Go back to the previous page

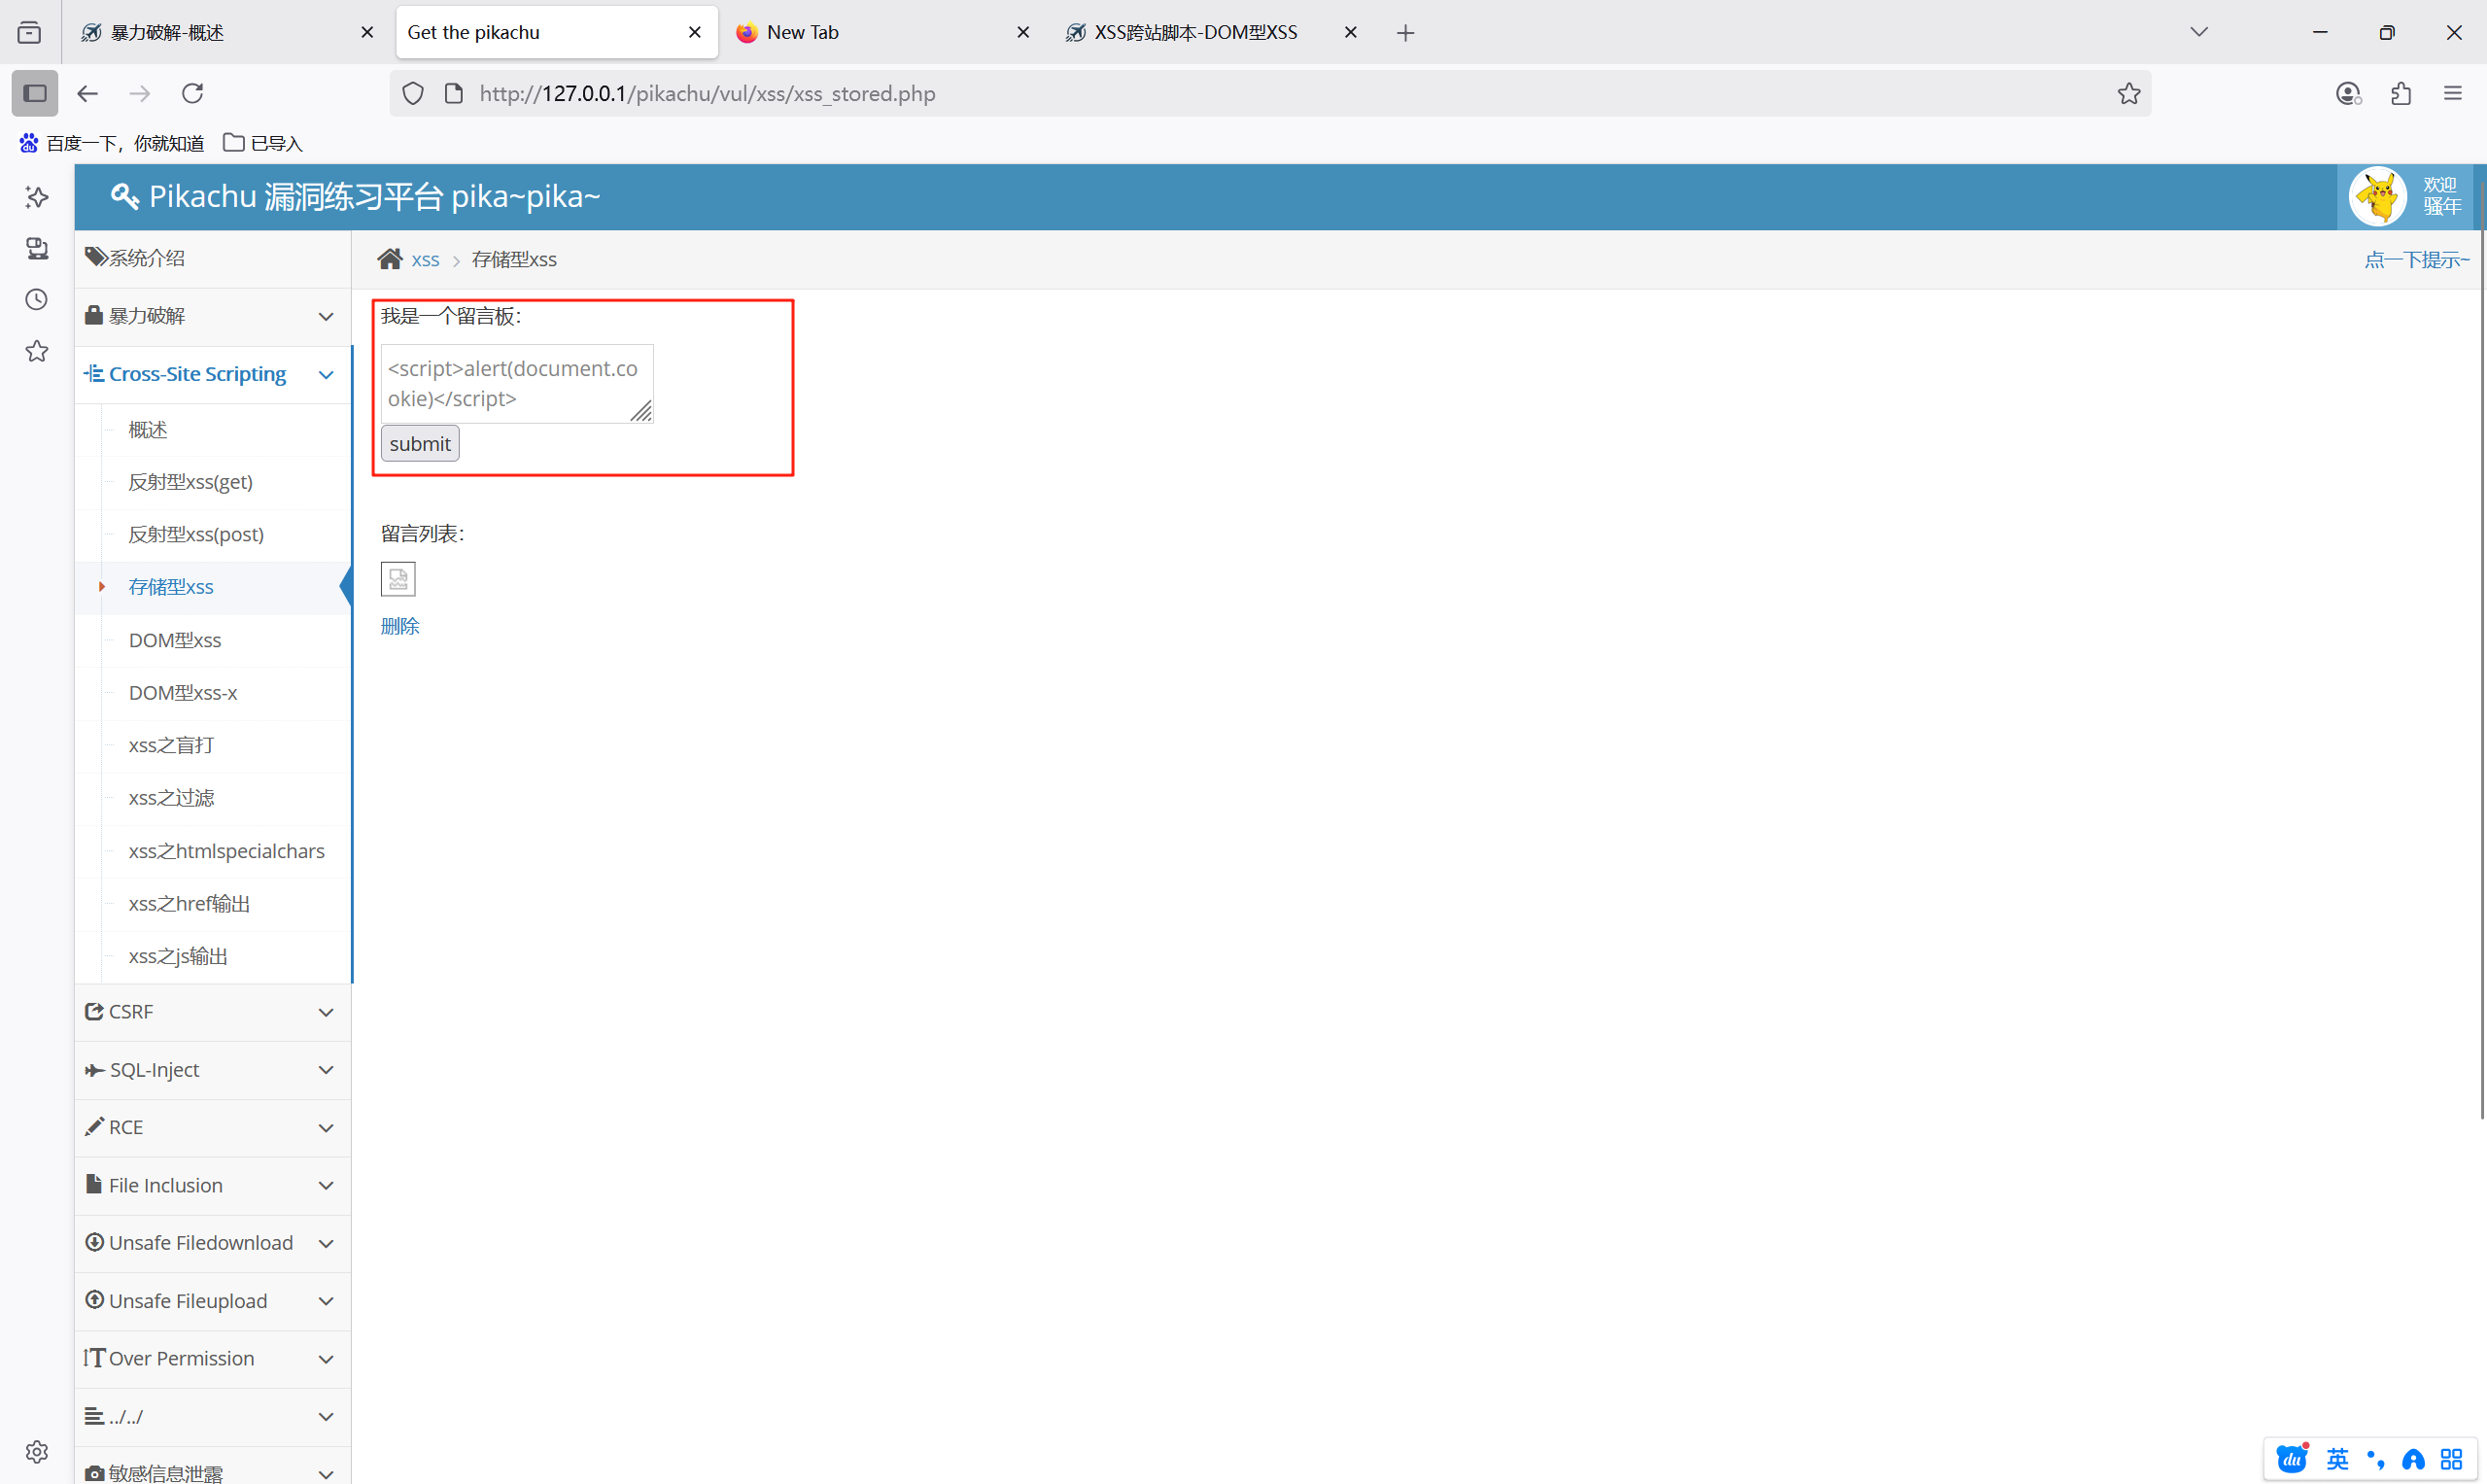[88, 93]
